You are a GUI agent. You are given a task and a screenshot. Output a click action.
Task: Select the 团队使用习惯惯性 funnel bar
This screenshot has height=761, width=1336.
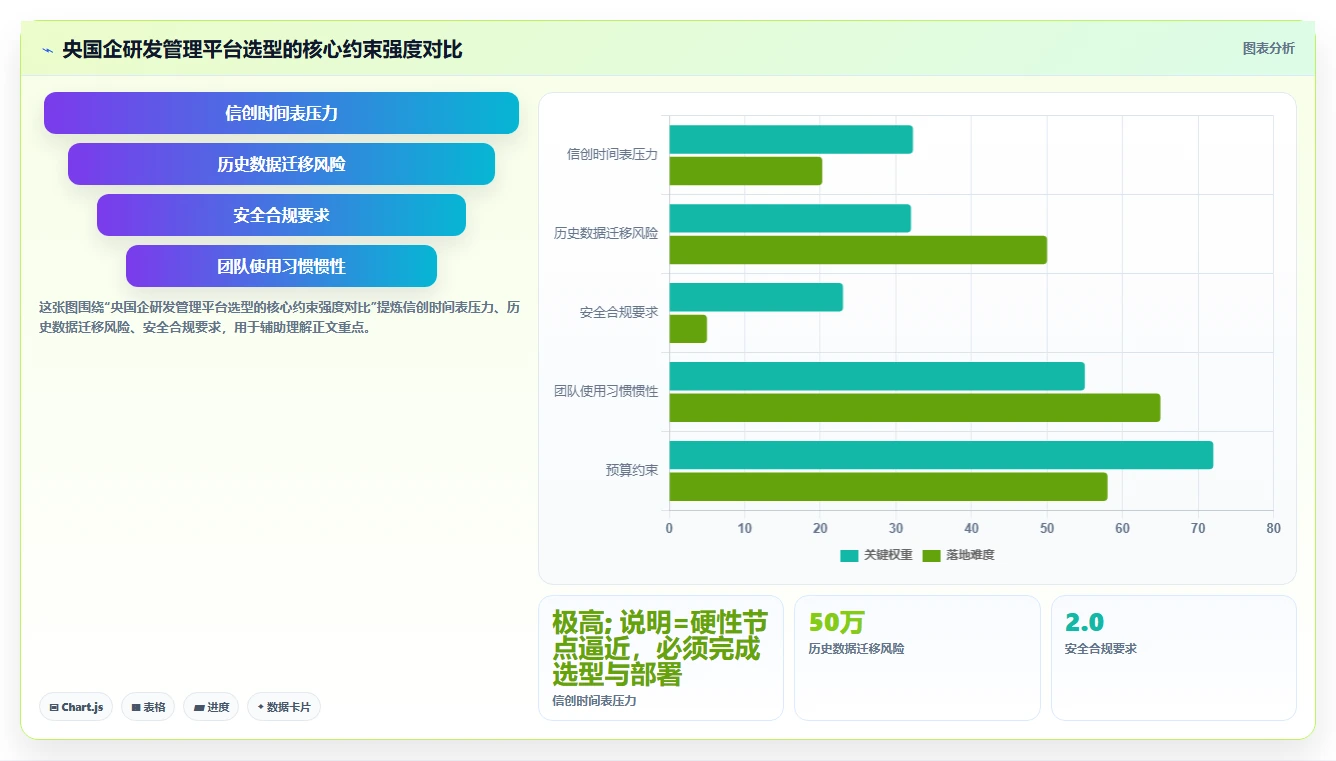[281, 266]
